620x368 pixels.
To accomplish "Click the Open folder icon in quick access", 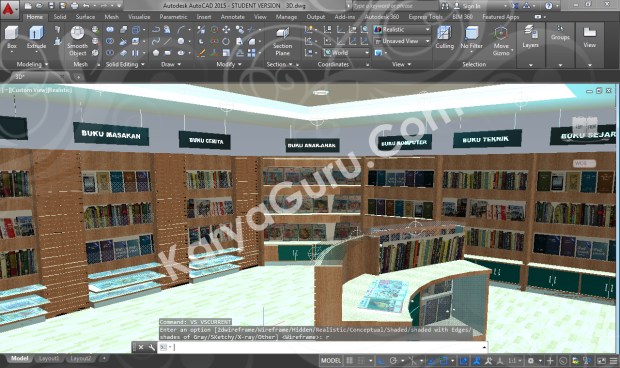I will coord(39,6).
